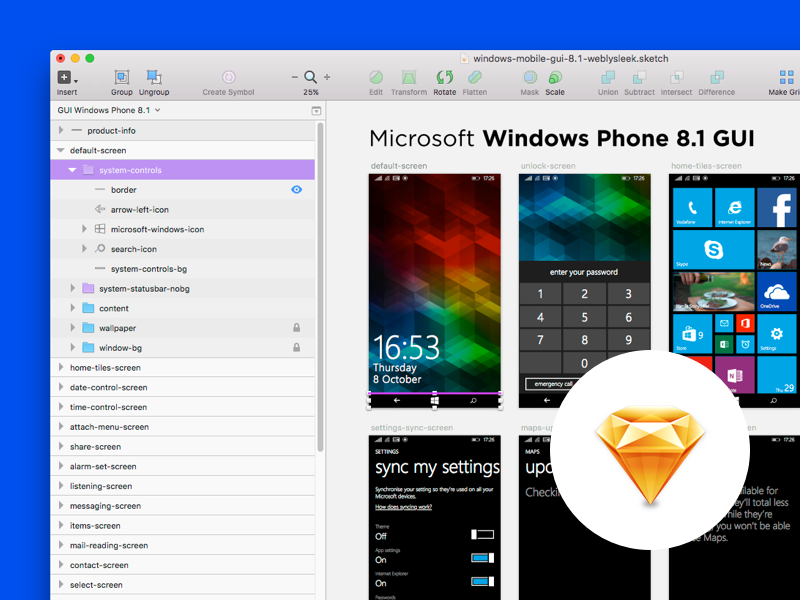This screenshot has width=800, height=600.
Task: Click the Internet Explorer tile
Action: (x=735, y=207)
